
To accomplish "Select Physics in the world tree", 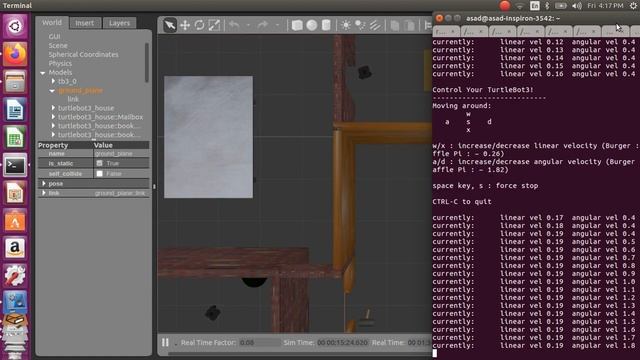I will click(x=60, y=63).
